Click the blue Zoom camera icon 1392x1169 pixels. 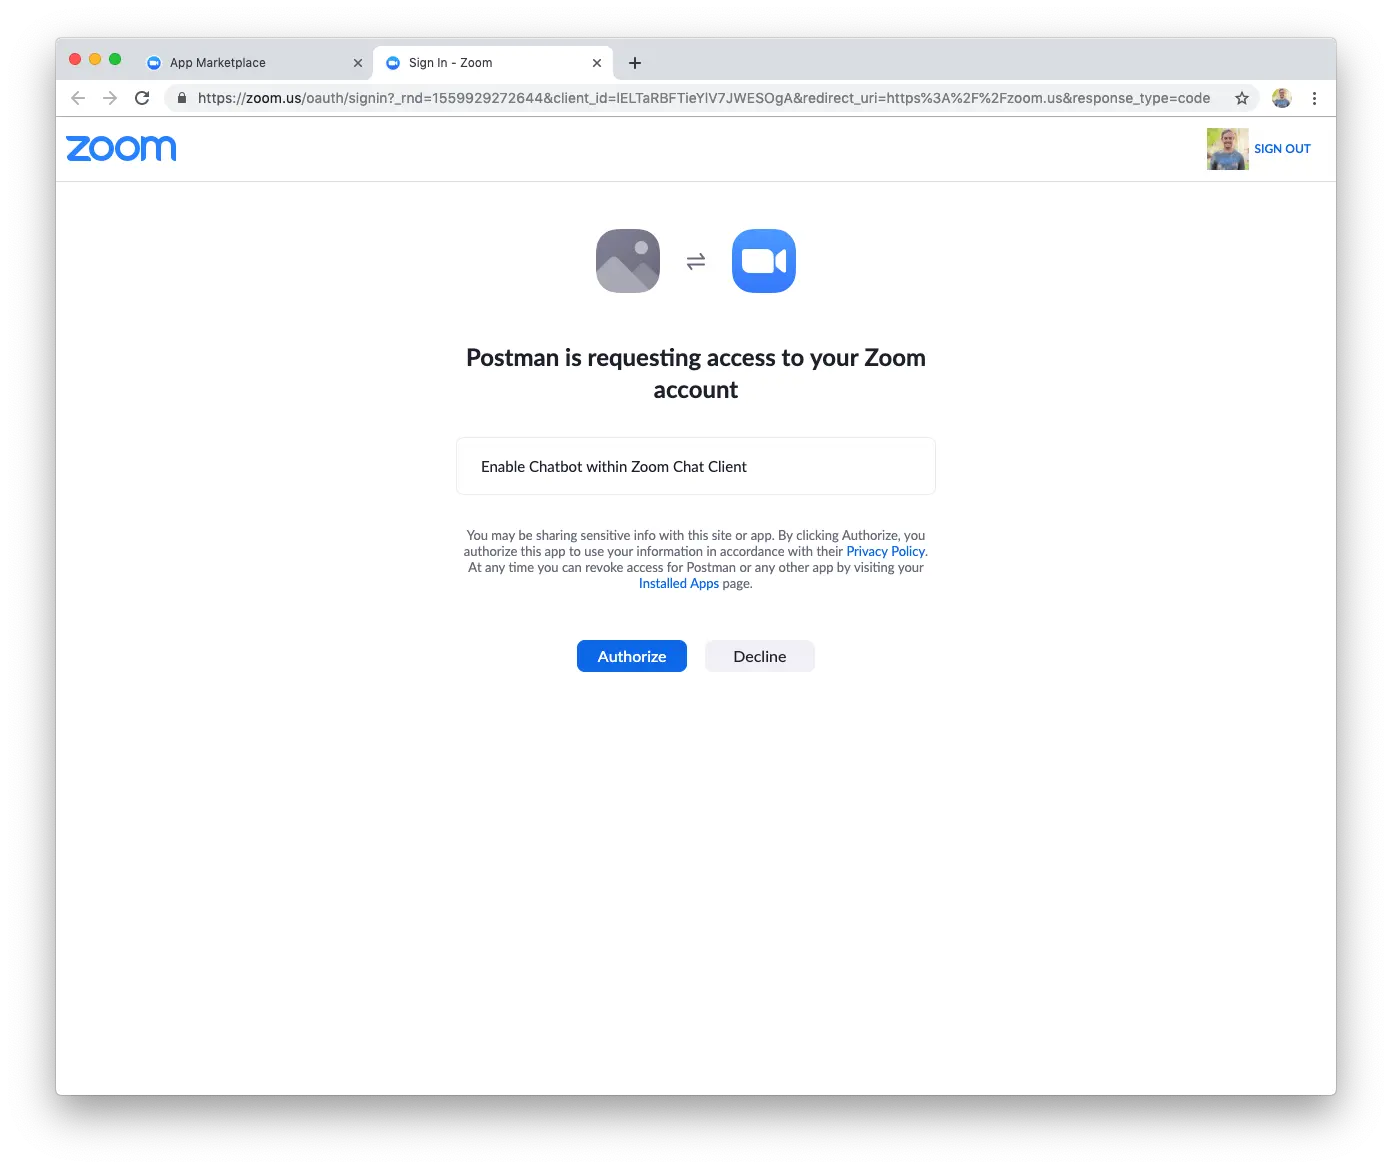(764, 261)
